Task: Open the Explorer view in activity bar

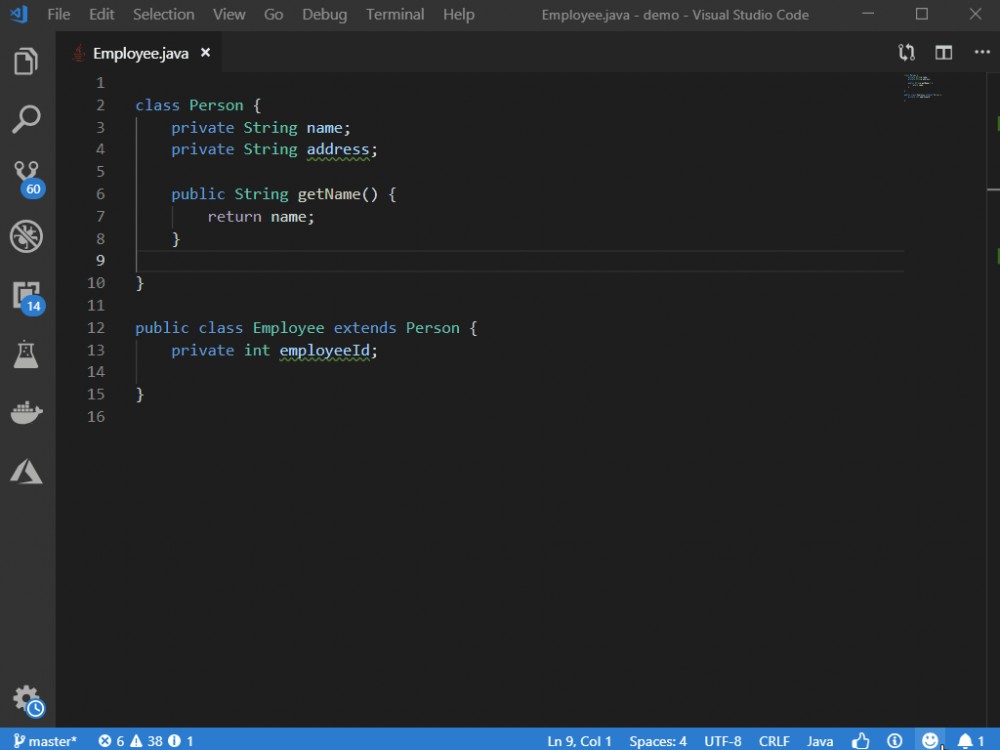Action: pyautogui.click(x=26, y=62)
